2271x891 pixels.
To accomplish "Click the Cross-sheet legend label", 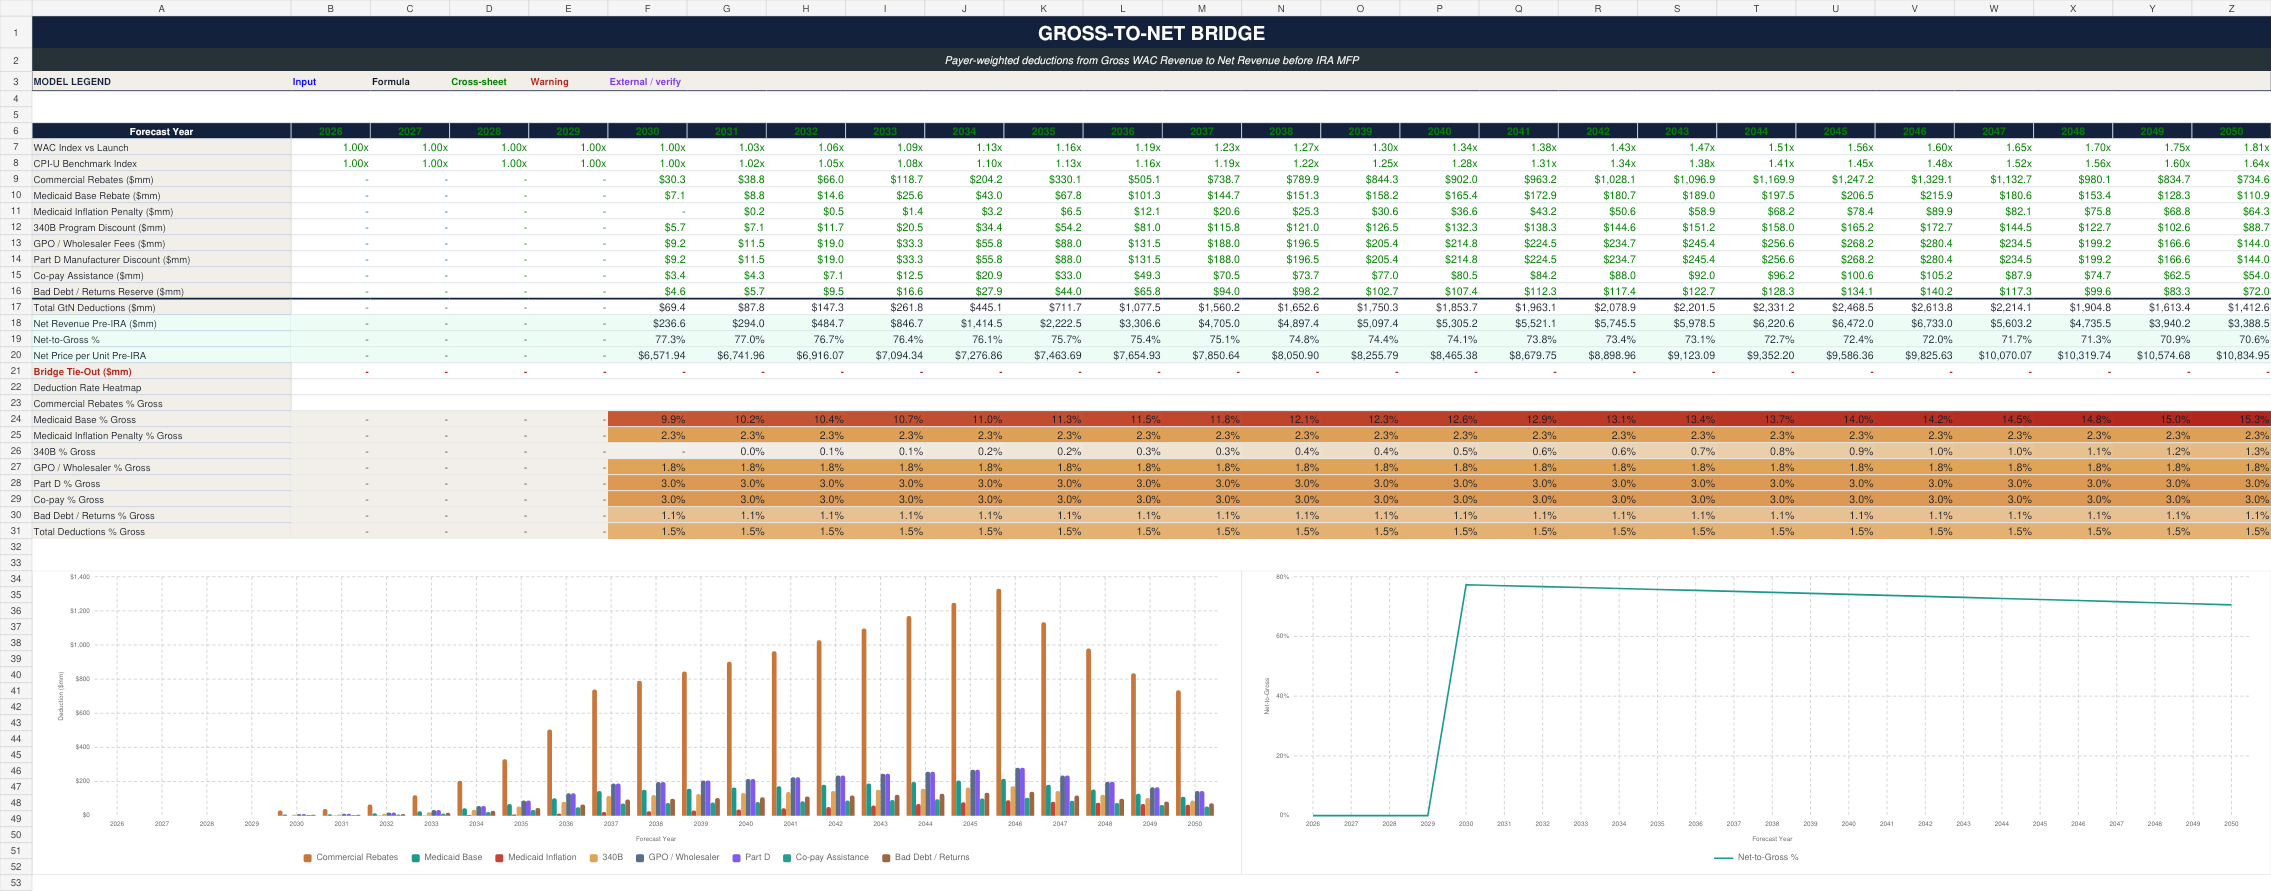I will tap(479, 82).
